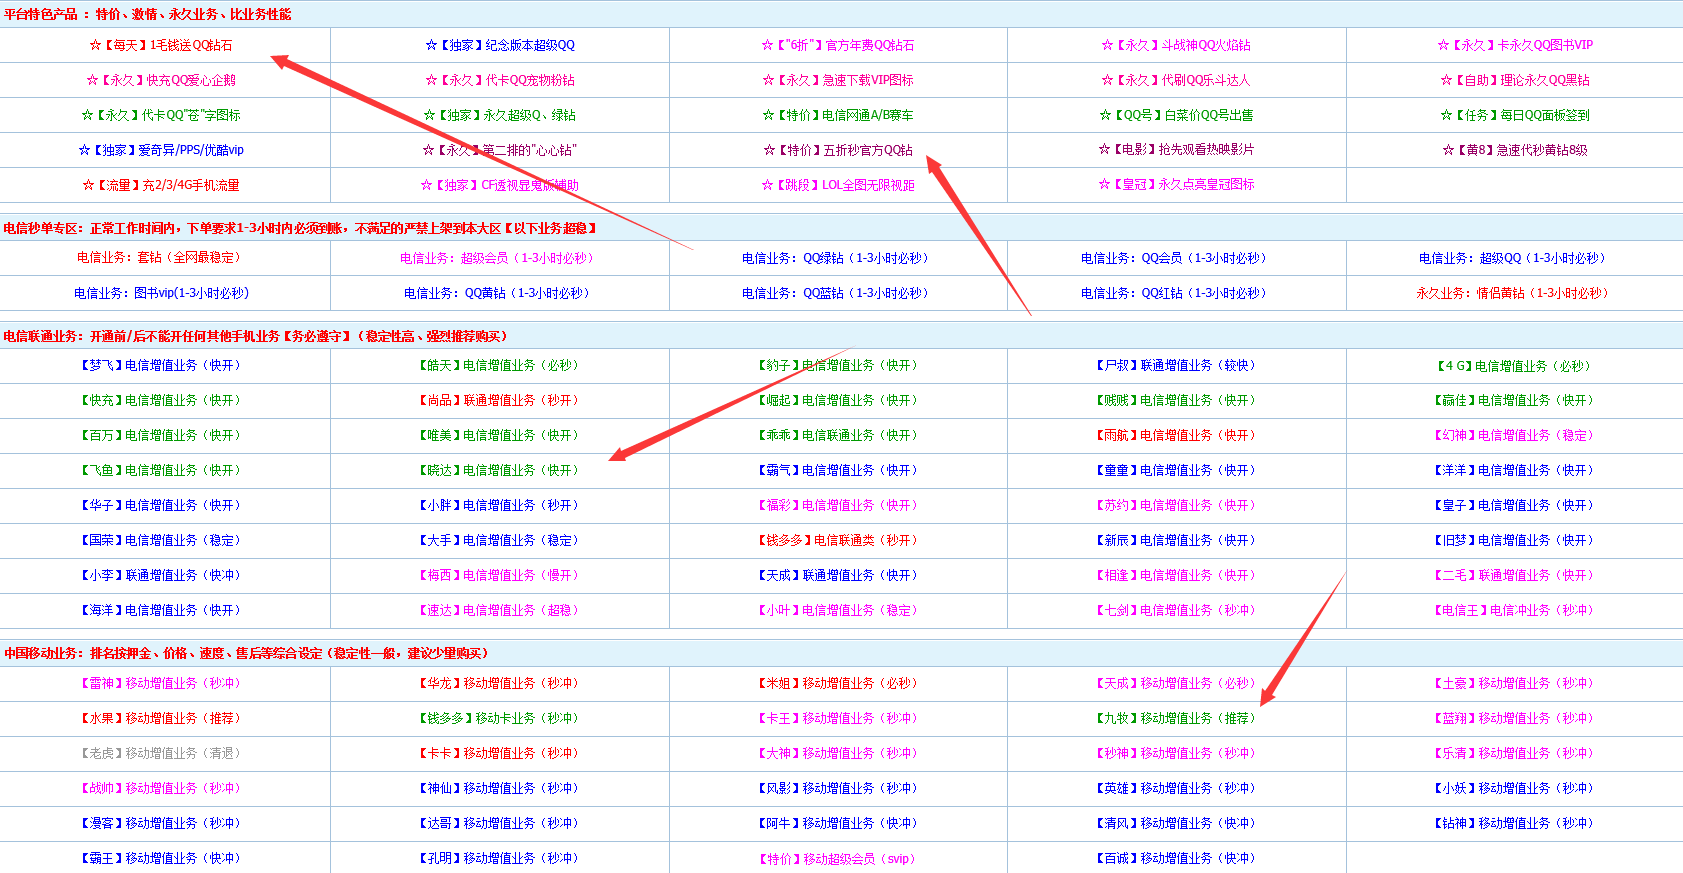
Task: Open 电信业务：QQ红钻 link
Action: point(1174,293)
